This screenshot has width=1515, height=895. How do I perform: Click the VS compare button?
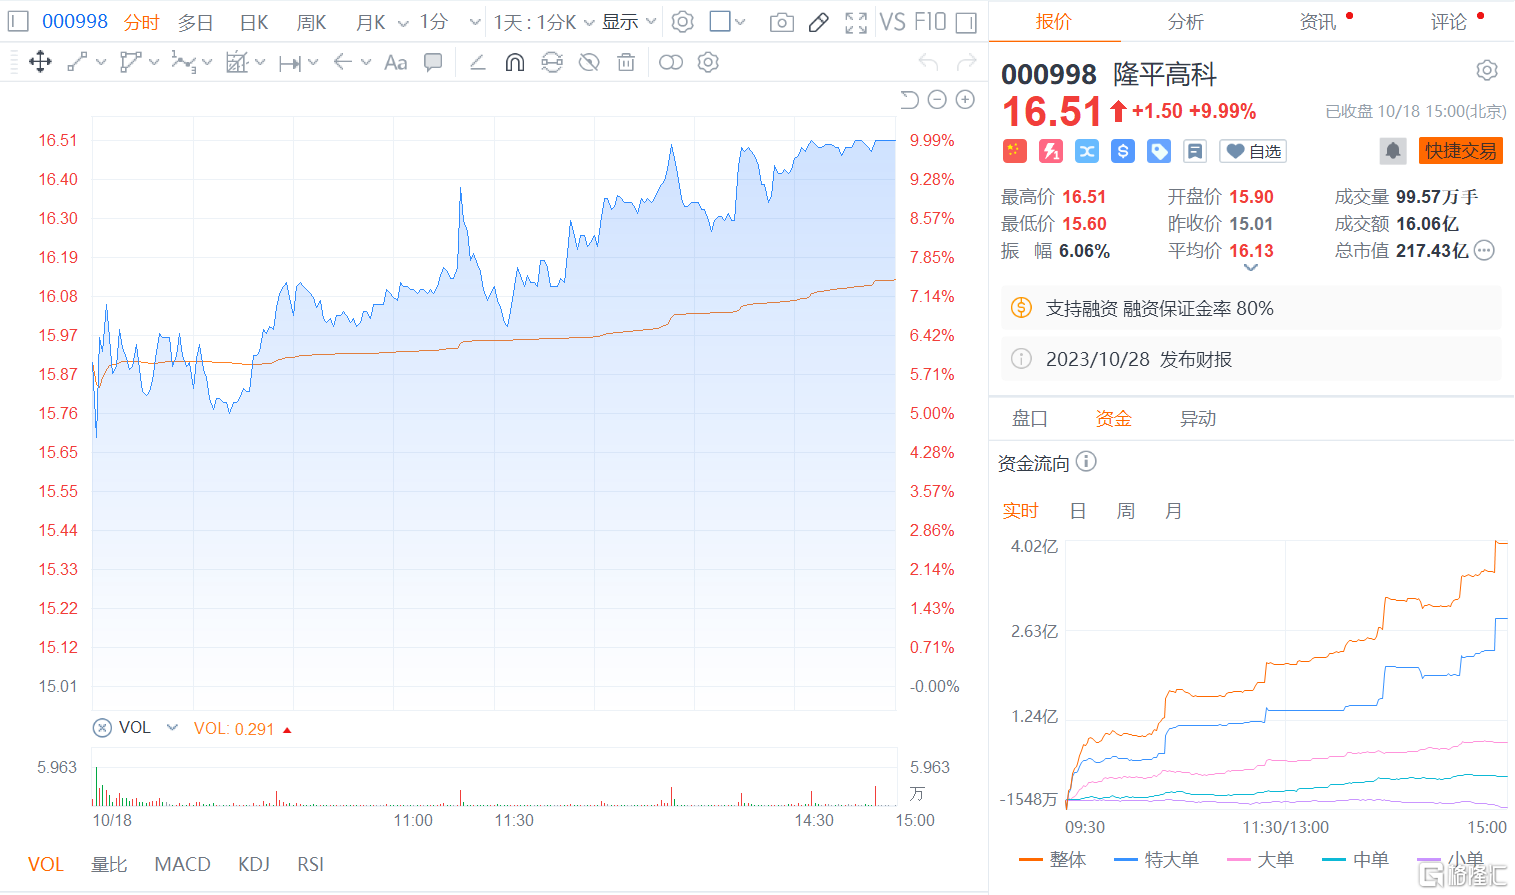893,22
